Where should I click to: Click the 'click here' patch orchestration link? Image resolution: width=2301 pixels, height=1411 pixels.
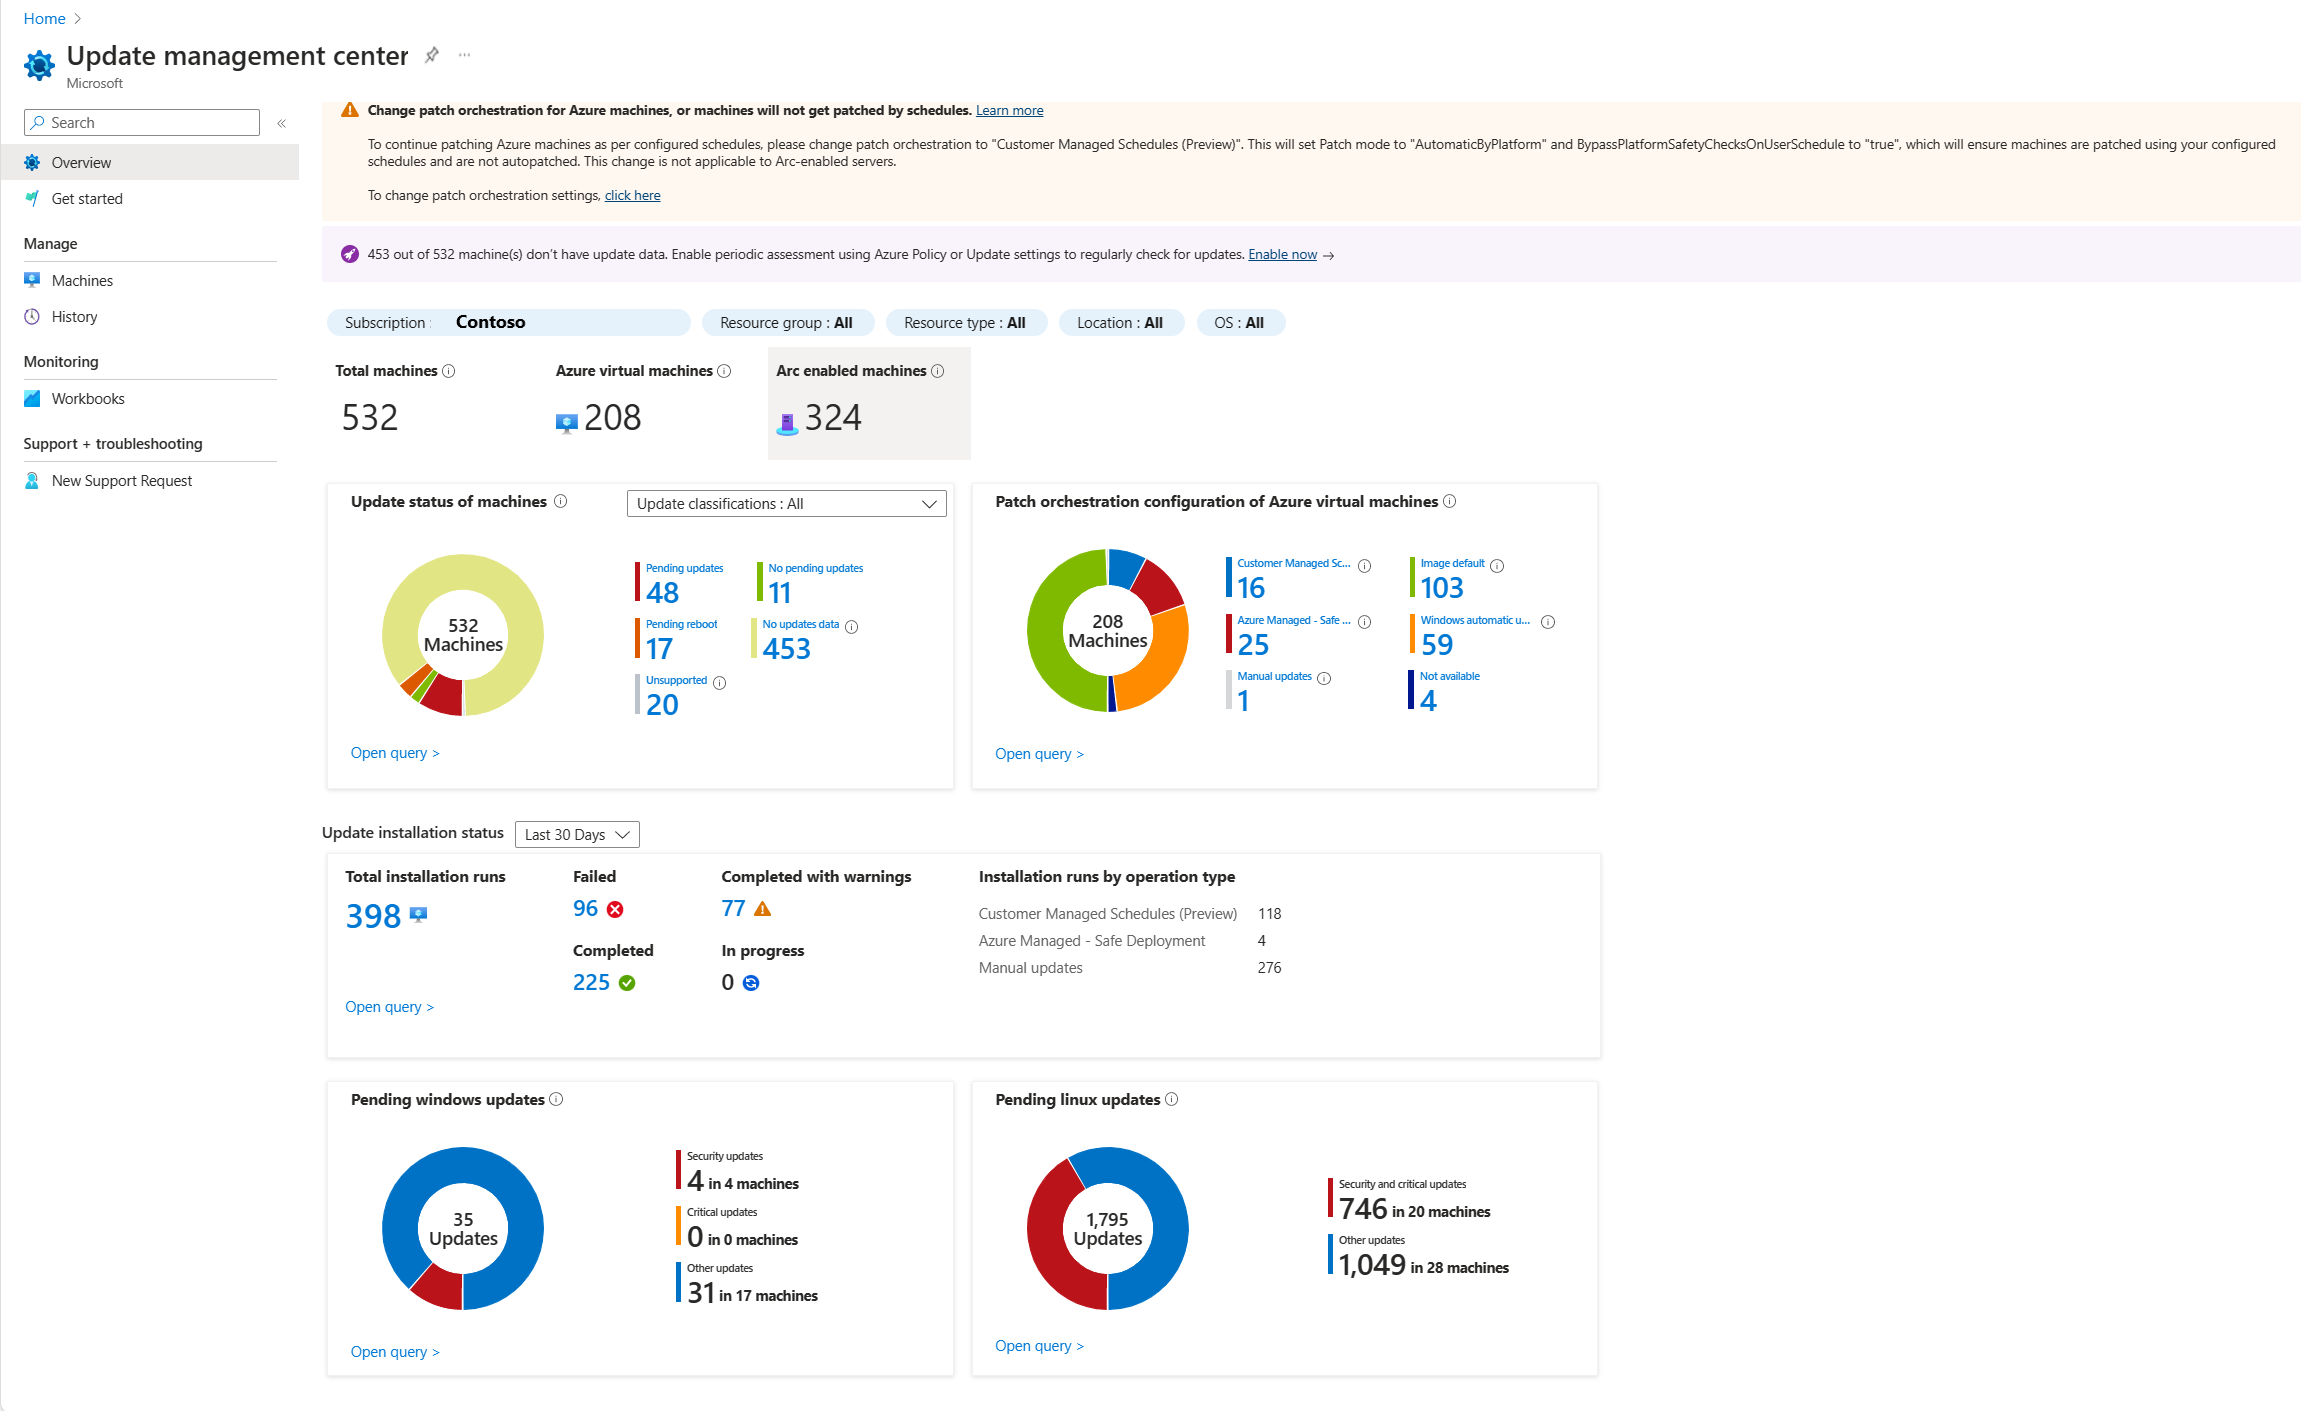point(632,195)
